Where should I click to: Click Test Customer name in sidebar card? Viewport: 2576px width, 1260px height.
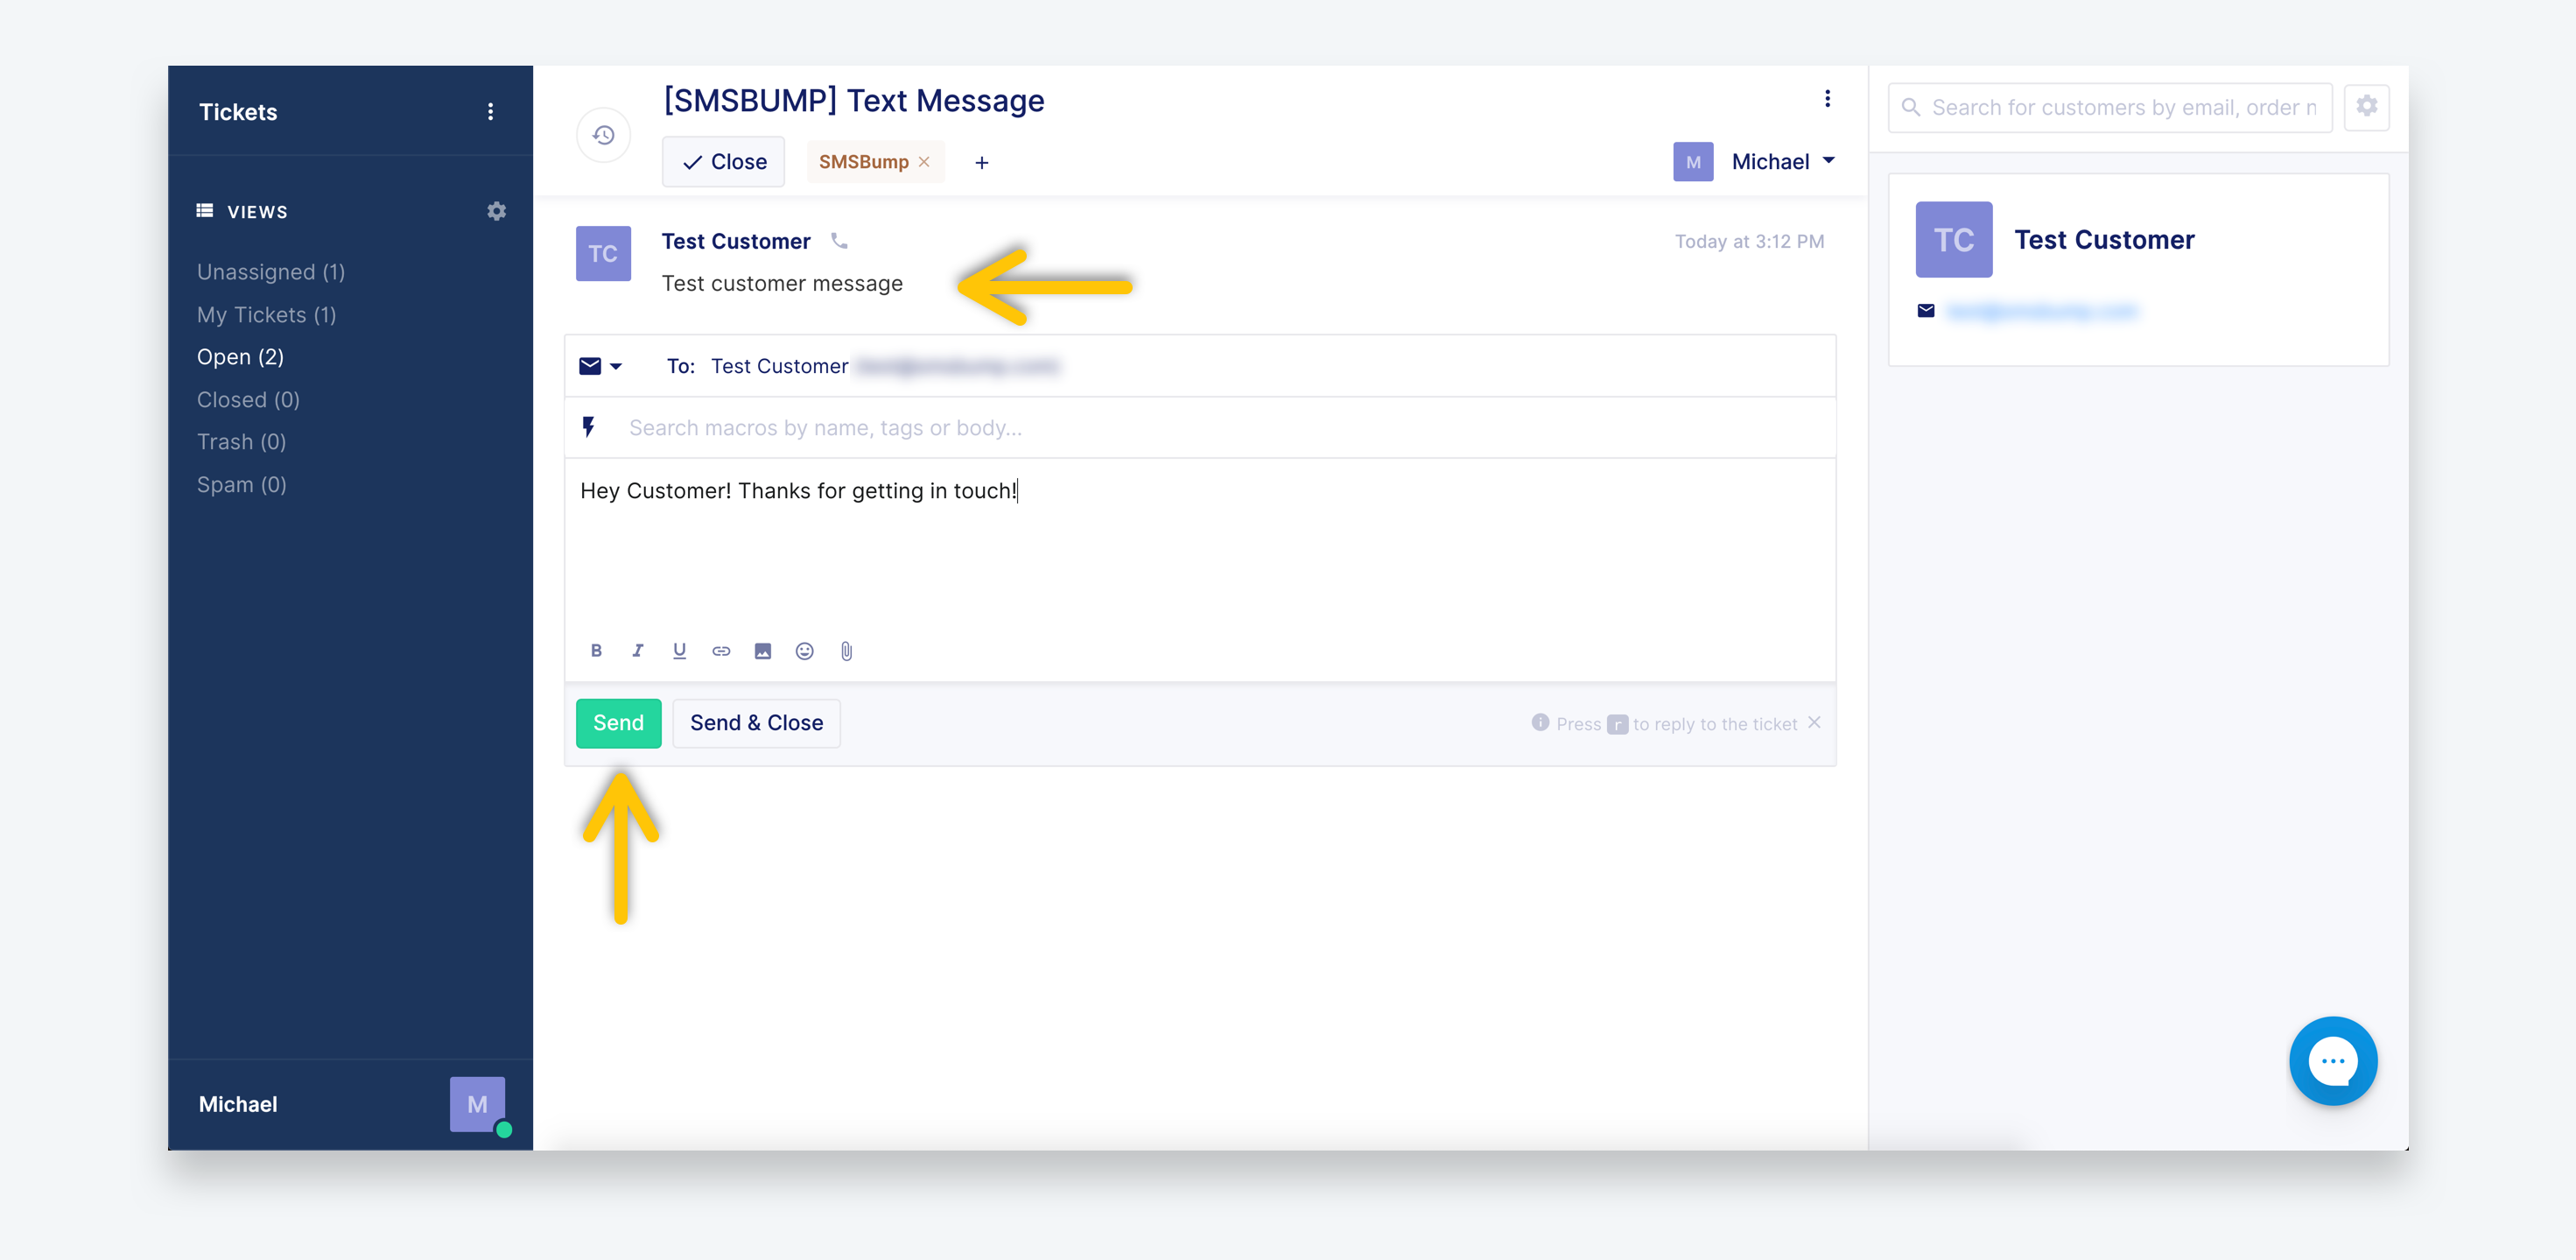pyautogui.click(x=2104, y=240)
